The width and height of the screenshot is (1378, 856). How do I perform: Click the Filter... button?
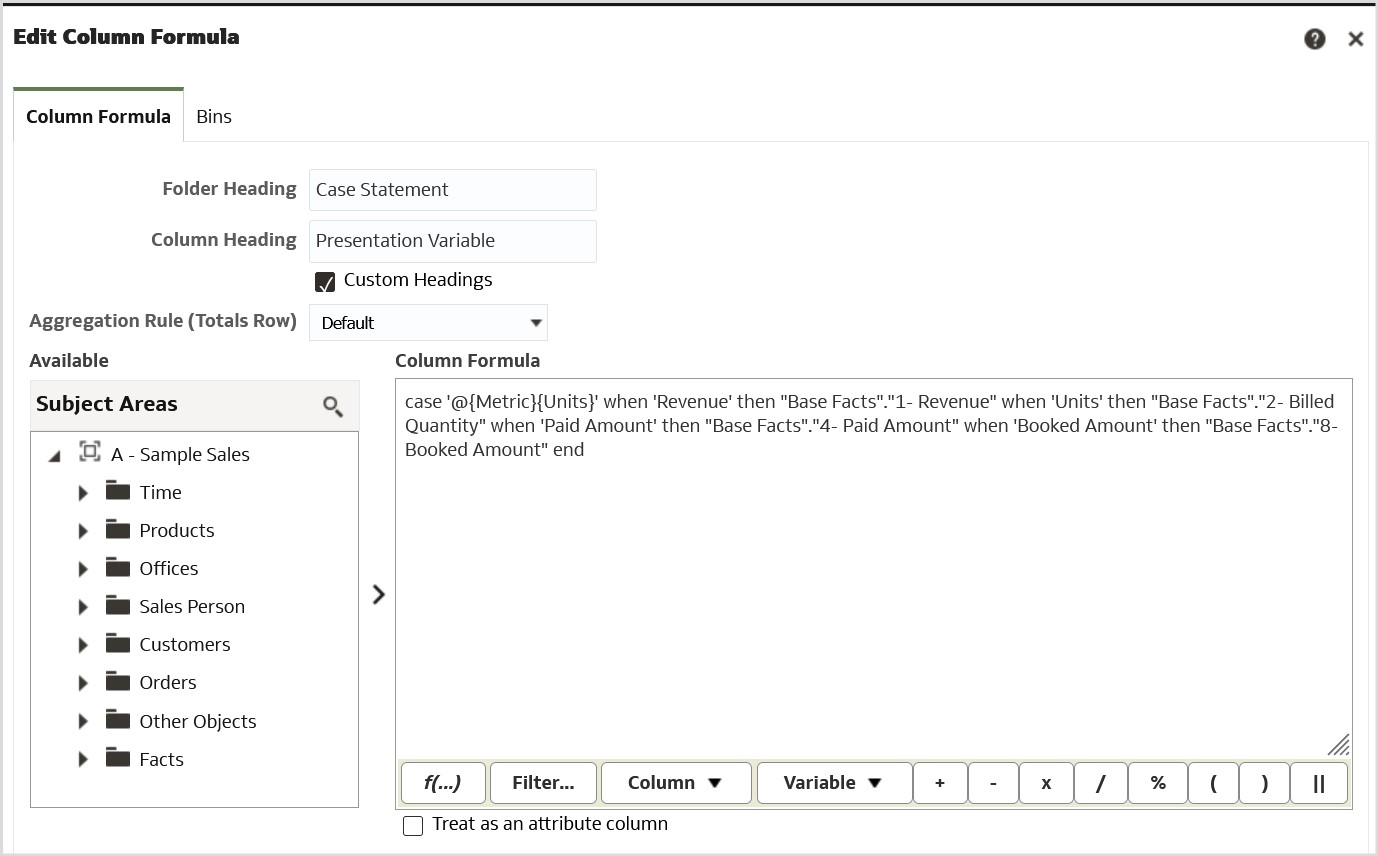click(543, 783)
